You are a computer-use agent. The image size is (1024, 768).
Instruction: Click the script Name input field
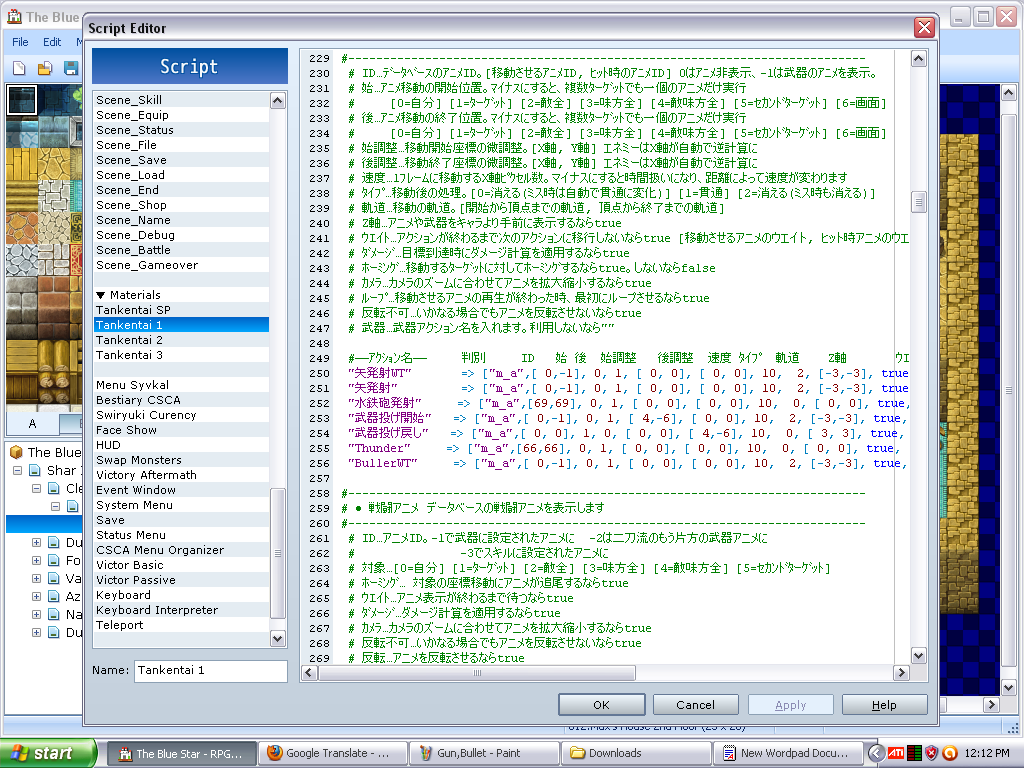(x=210, y=671)
